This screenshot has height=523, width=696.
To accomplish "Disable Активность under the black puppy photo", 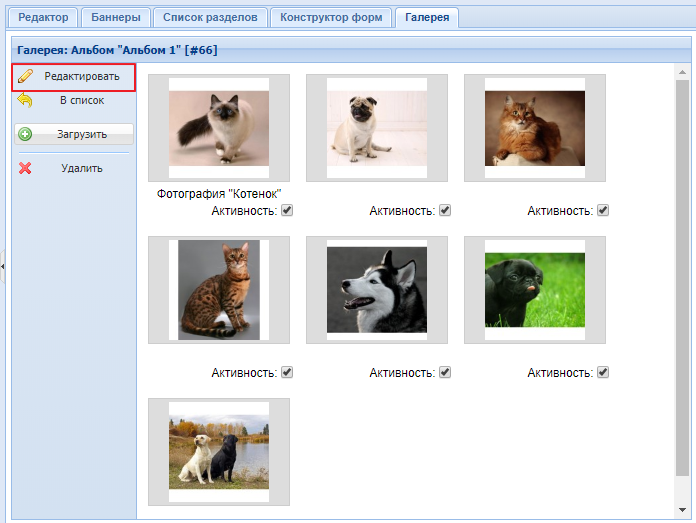I will (603, 373).
